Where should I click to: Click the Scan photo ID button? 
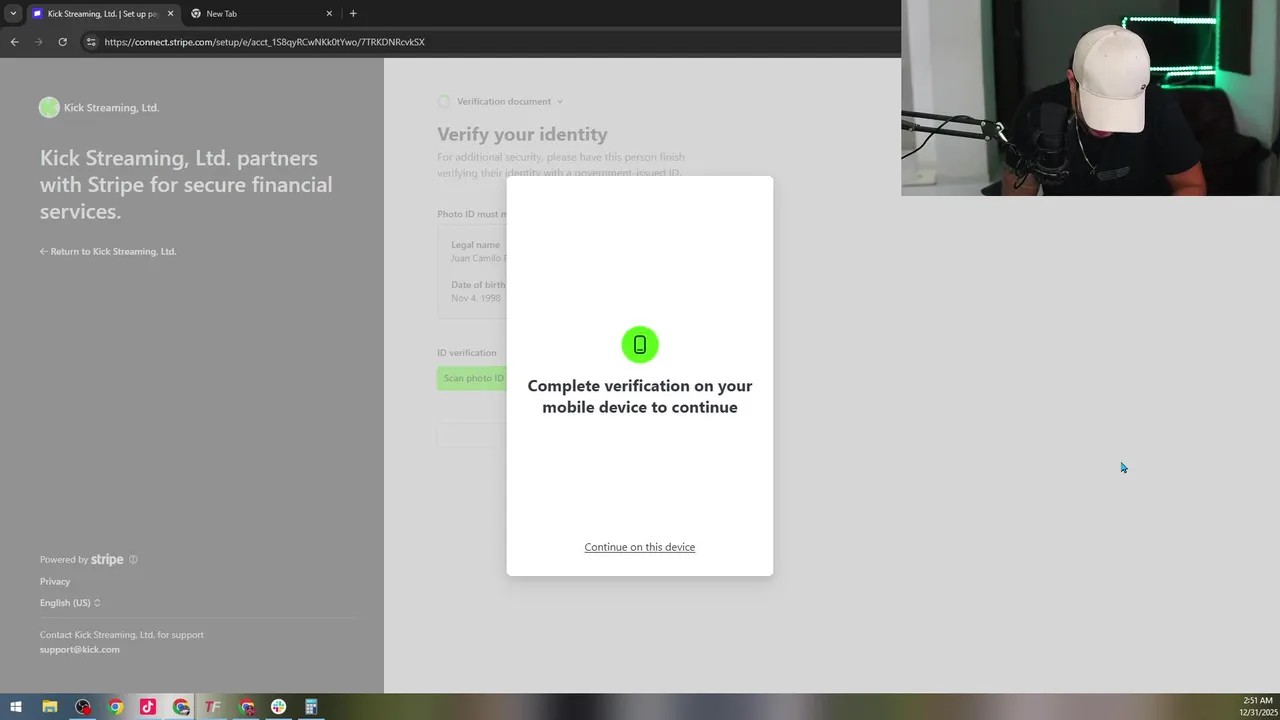[473, 378]
